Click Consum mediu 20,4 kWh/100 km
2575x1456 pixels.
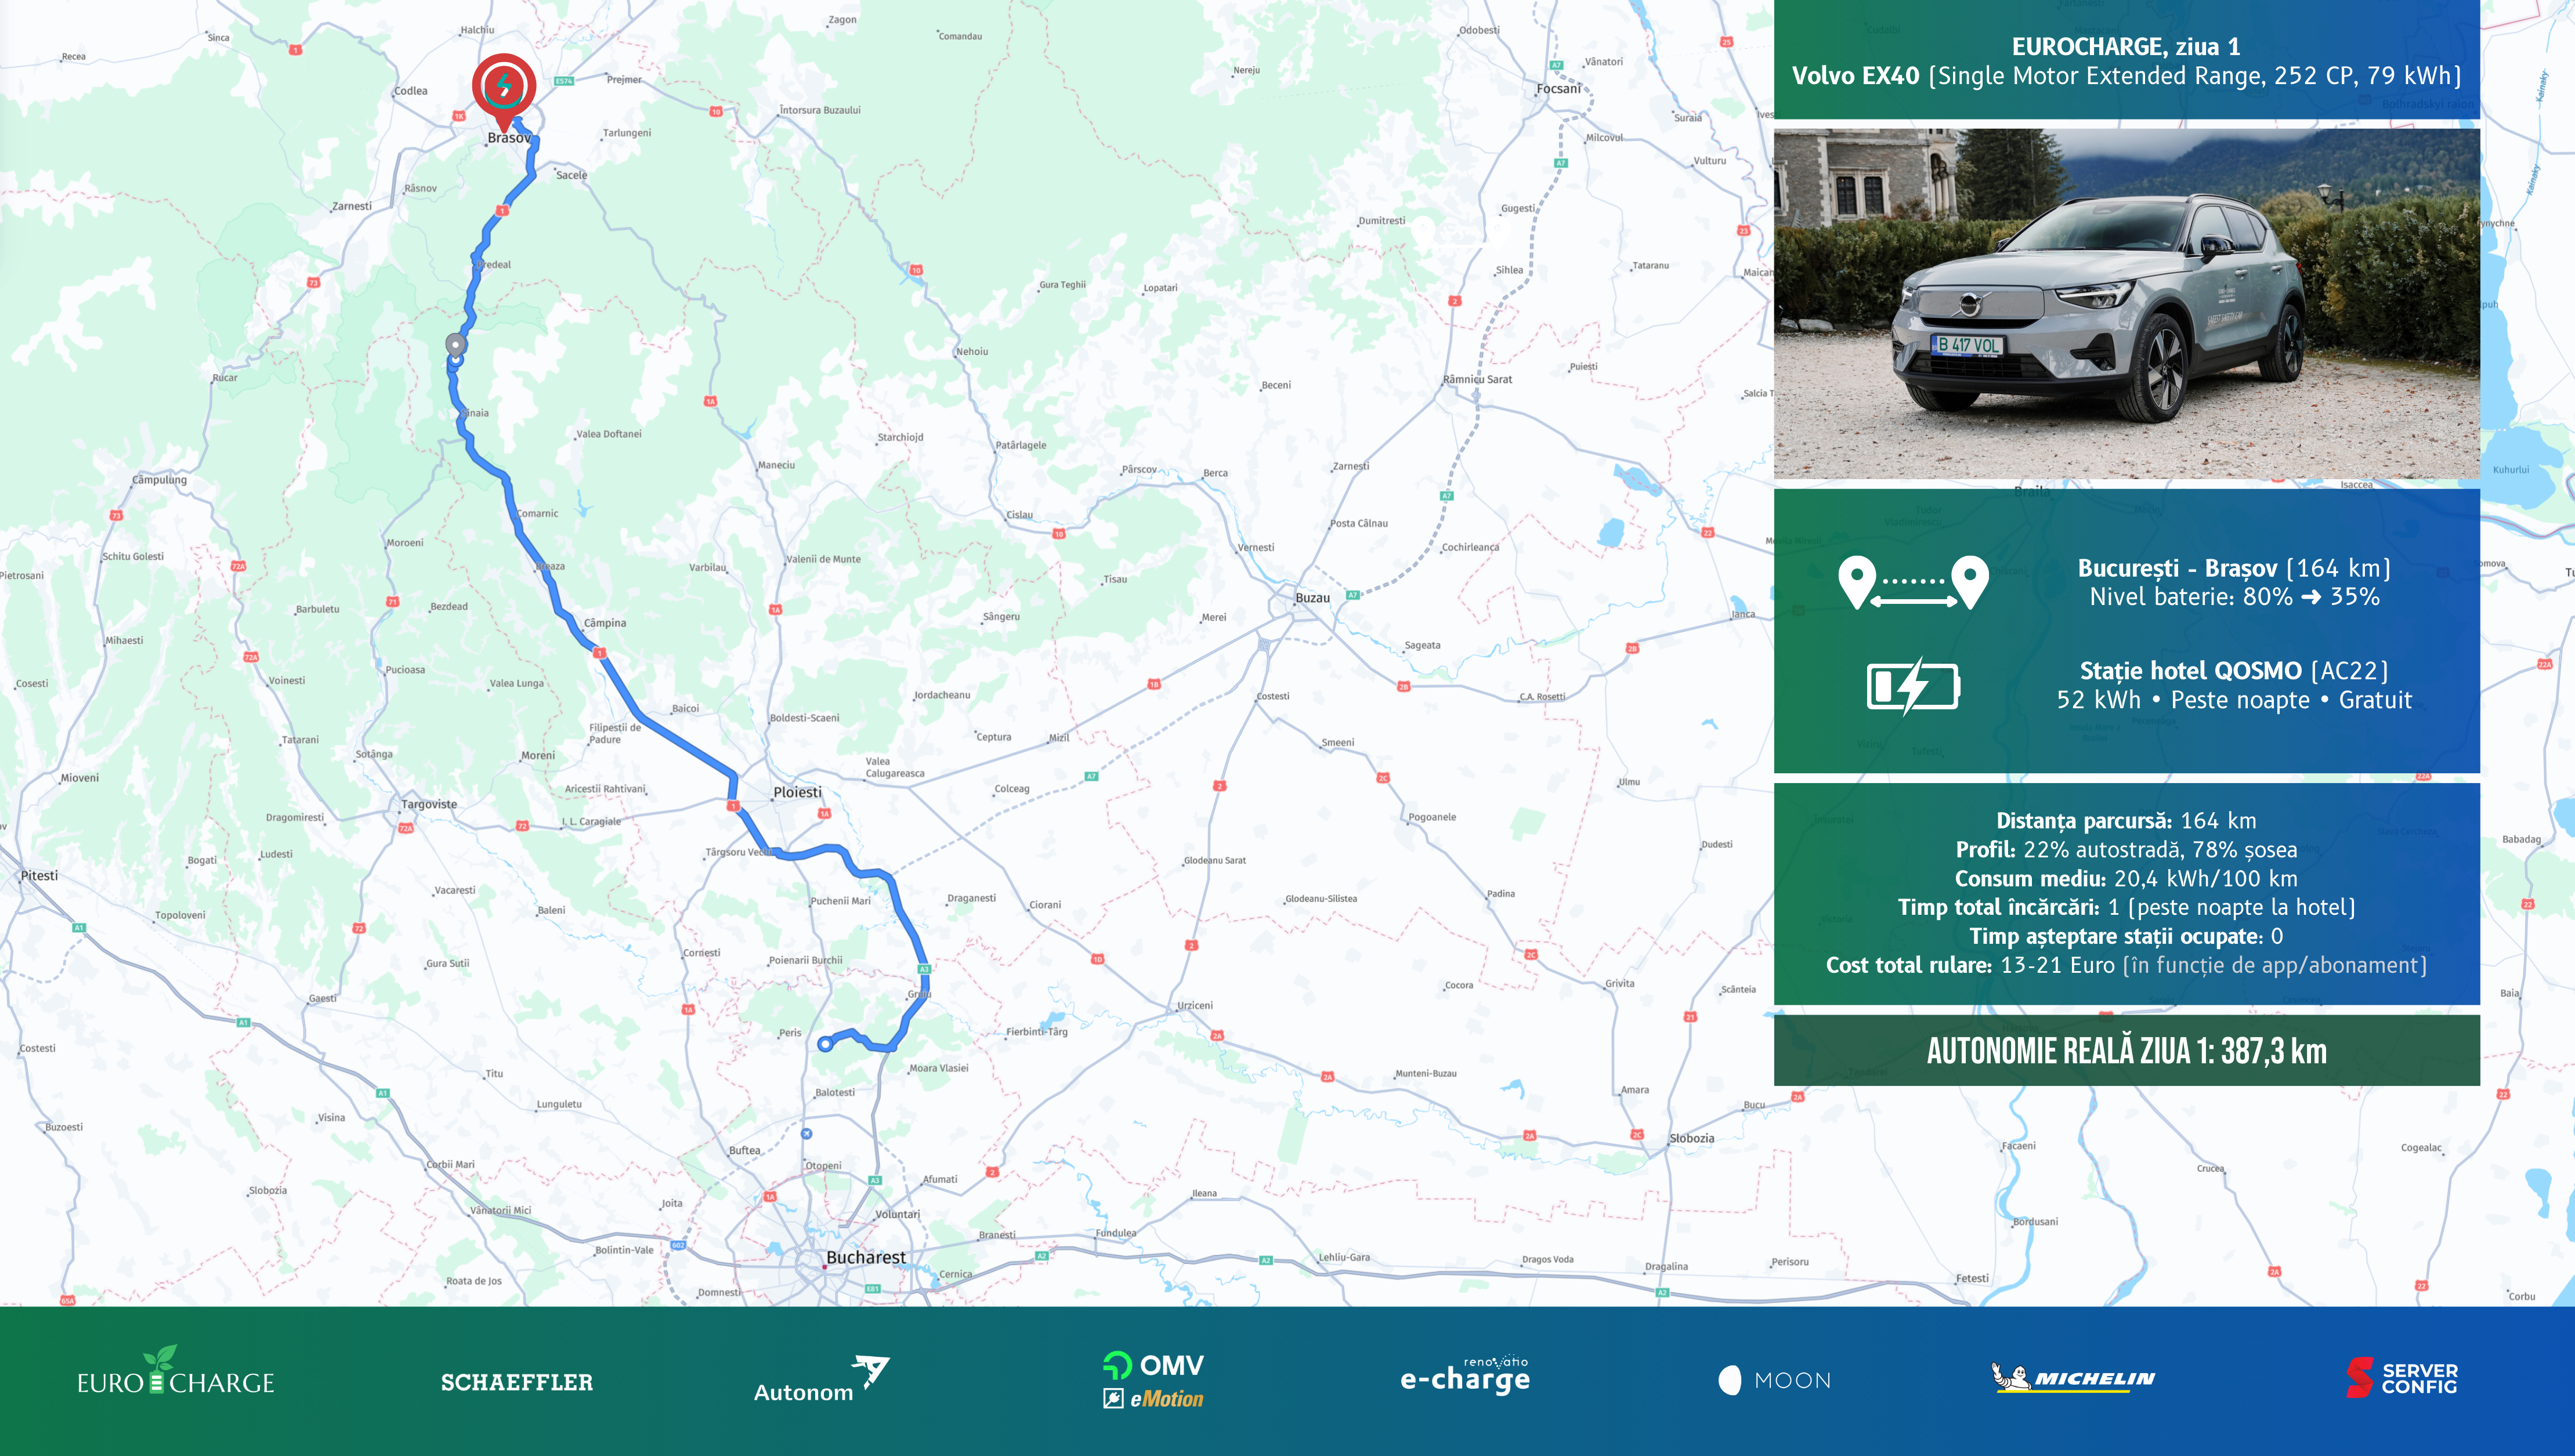tap(2126, 879)
